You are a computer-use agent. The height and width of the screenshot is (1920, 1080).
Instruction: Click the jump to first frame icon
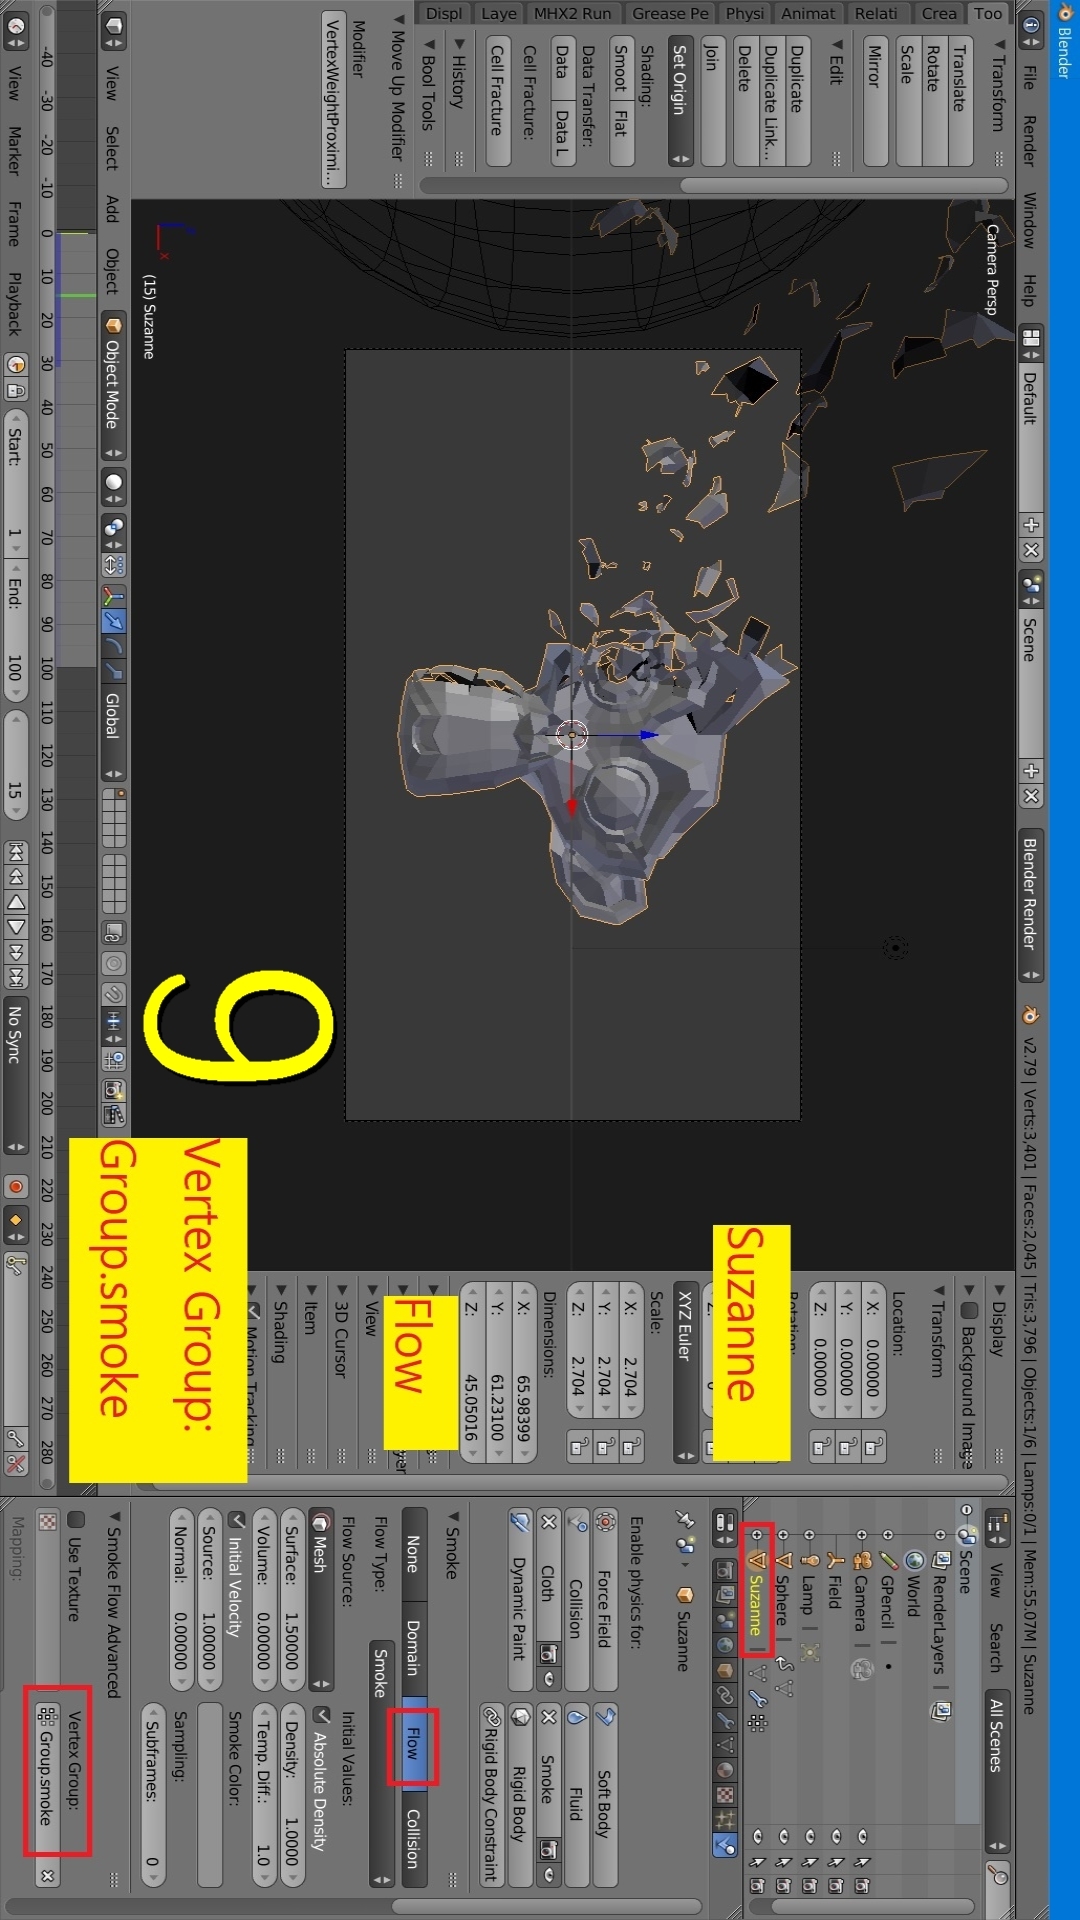pyautogui.click(x=16, y=852)
